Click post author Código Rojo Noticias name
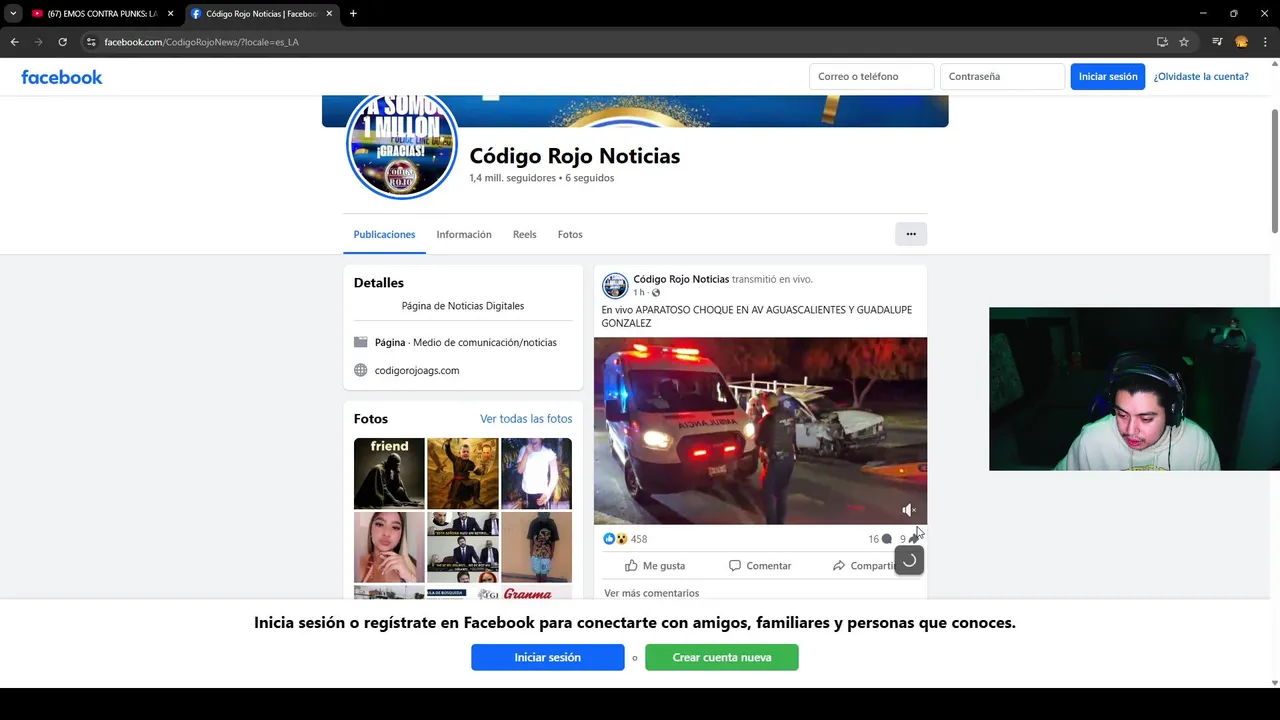1280x720 pixels. [681, 279]
